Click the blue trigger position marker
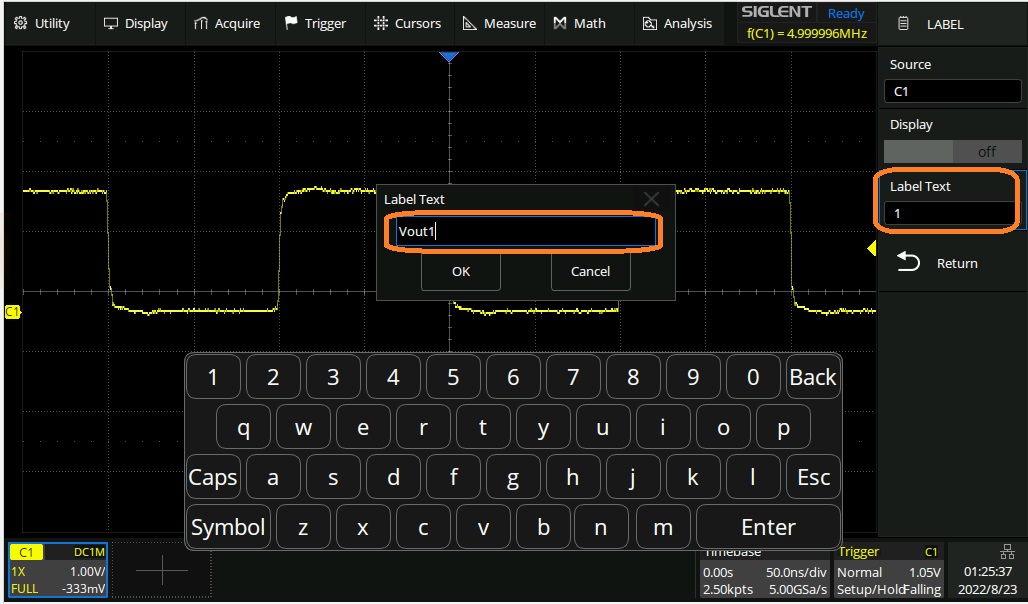Image resolution: width=1028 pixels, height=604 pixels. coord(449,57)
